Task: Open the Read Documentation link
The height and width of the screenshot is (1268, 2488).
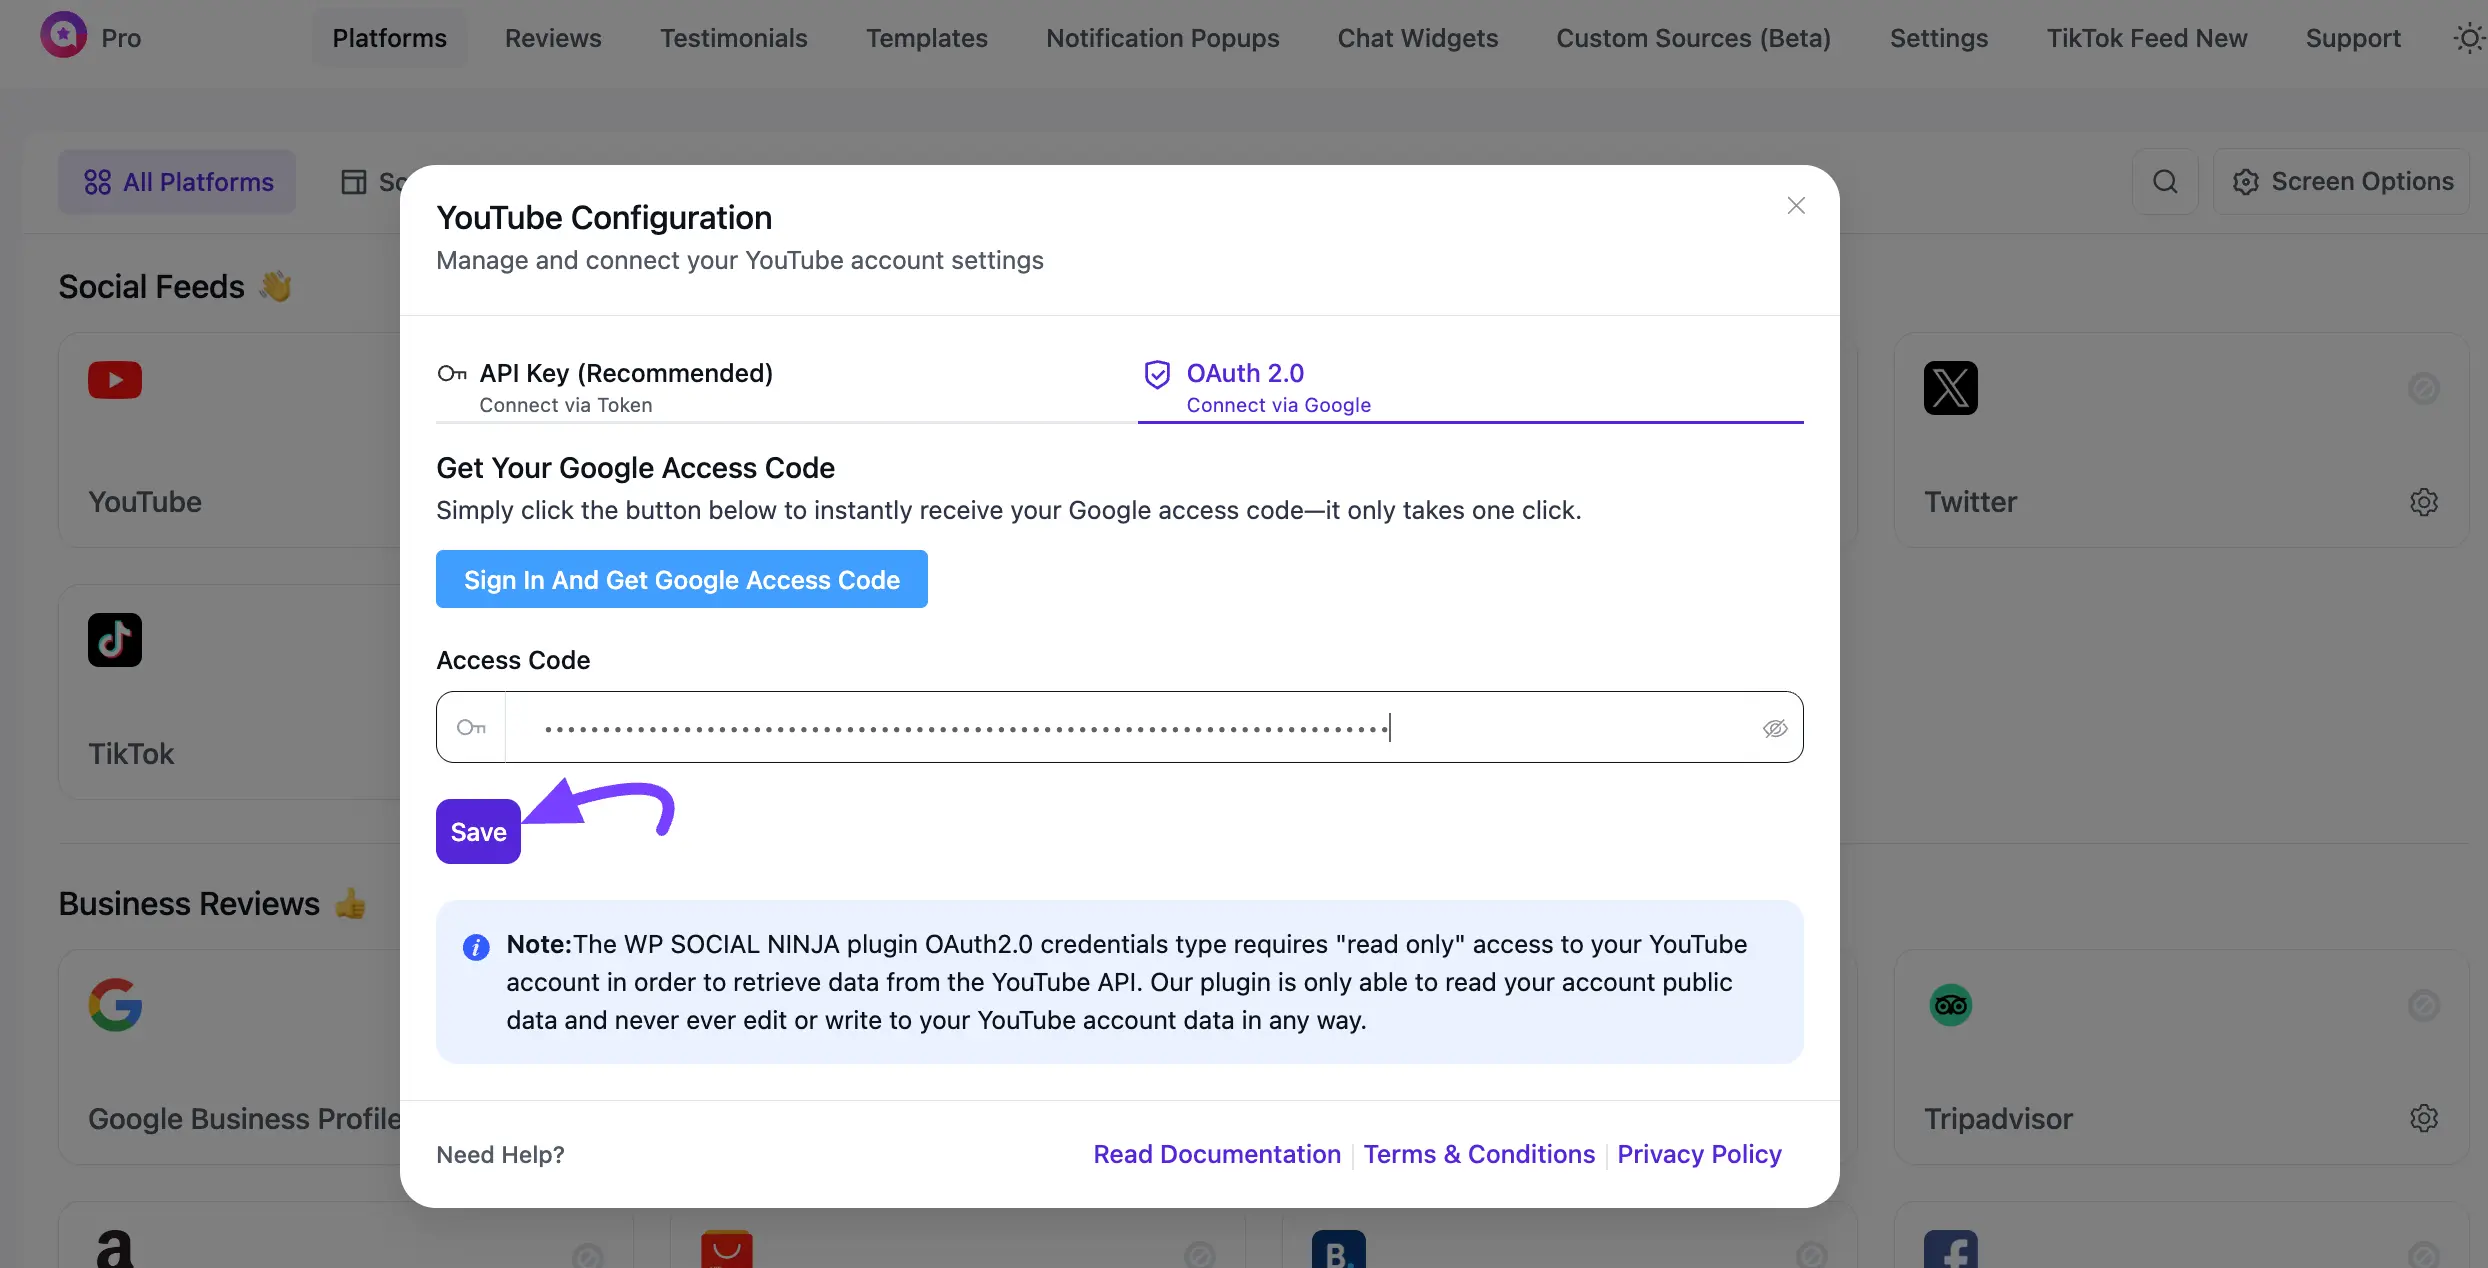Action: (1216, 1153)
